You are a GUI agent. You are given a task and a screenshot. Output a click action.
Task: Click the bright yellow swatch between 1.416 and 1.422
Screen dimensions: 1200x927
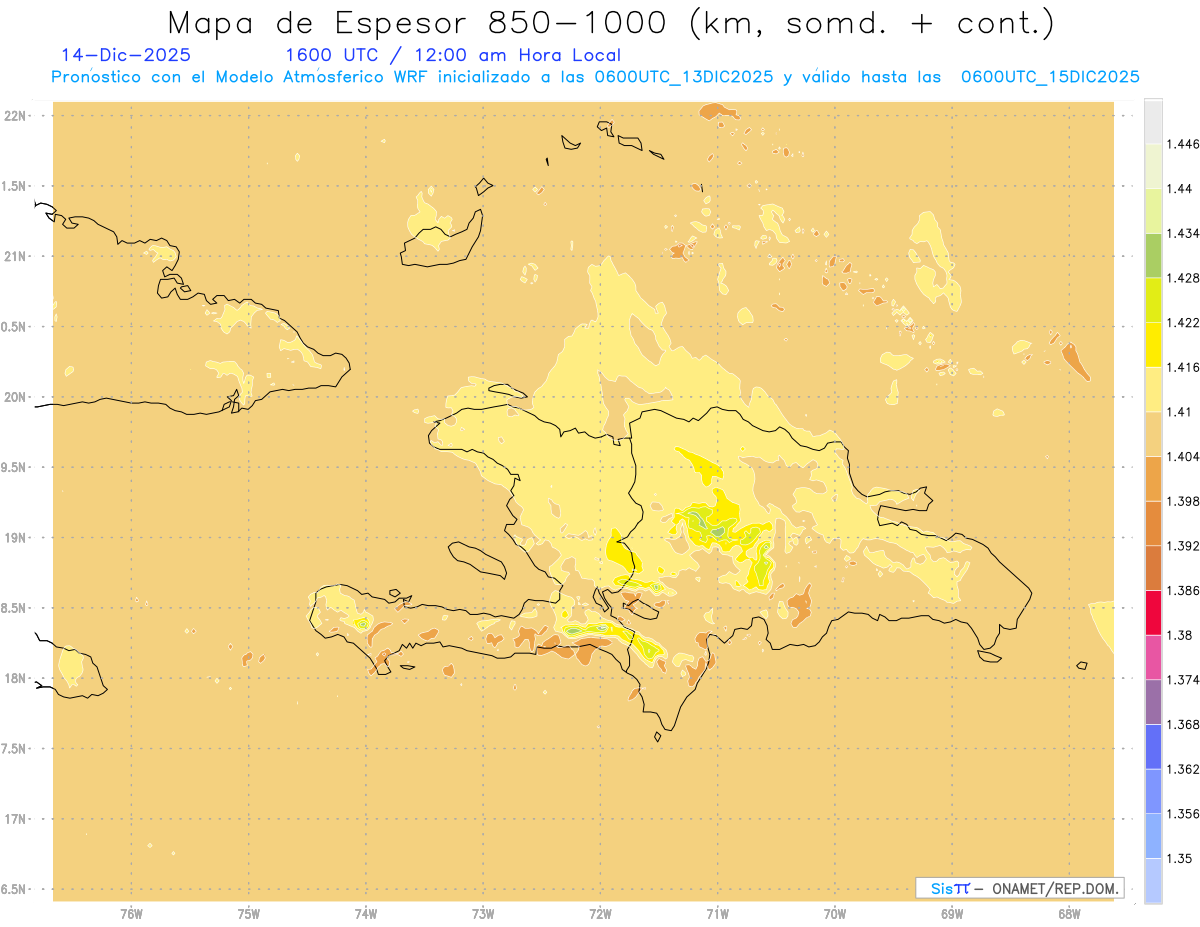point(1154,344)
